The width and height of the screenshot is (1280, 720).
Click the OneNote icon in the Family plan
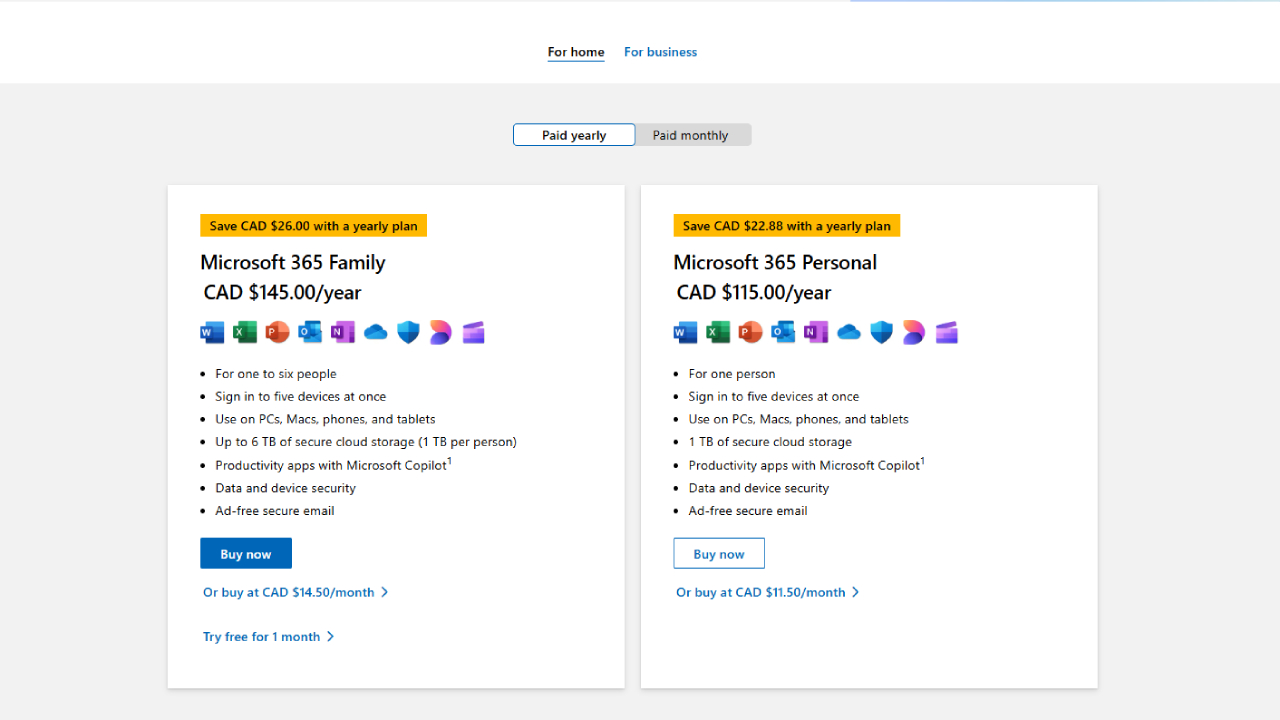coord(343,332)
